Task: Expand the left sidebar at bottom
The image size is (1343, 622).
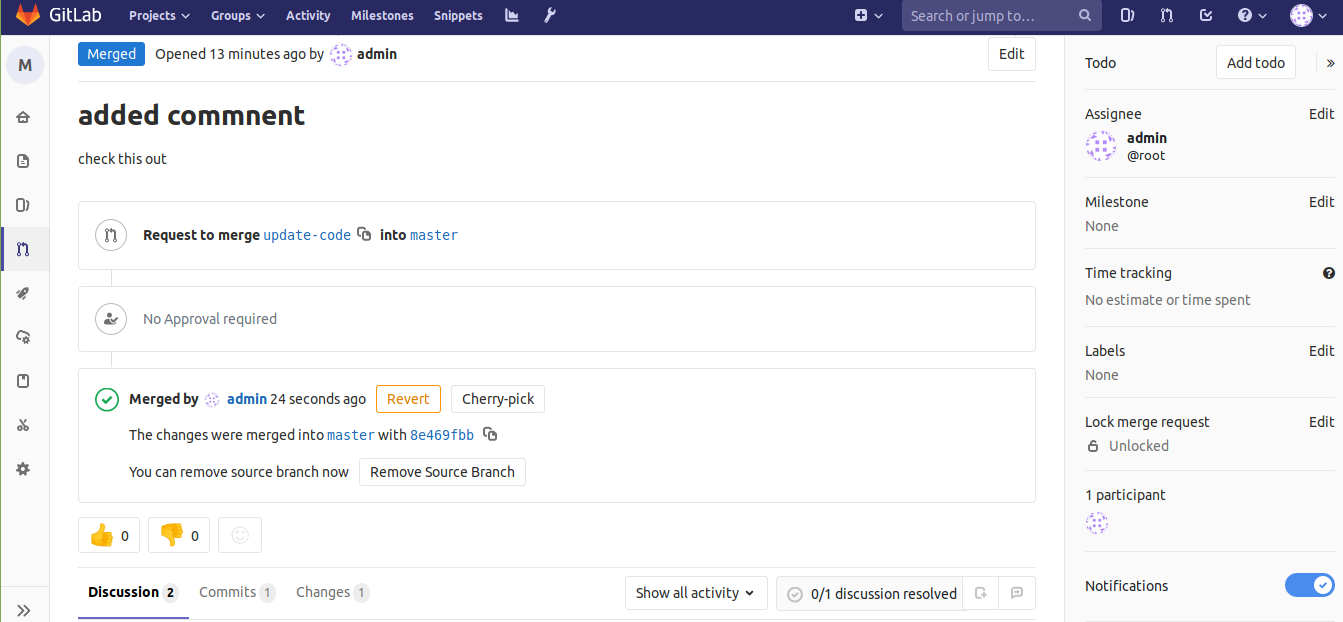Action: pyautogui.click(x=24, y=610)
